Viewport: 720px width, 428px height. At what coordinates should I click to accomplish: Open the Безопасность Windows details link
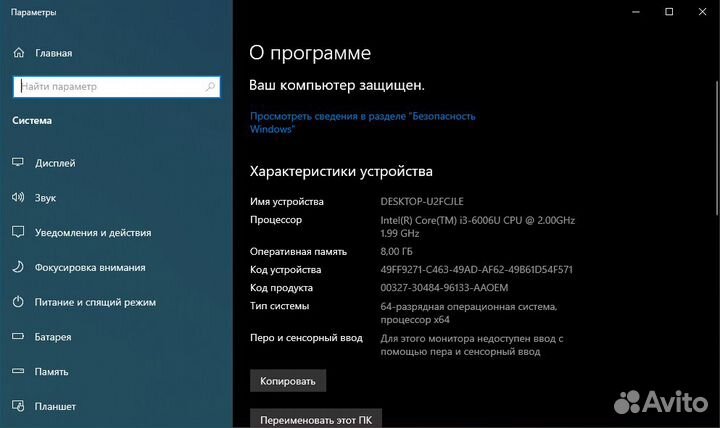[362, 123]
